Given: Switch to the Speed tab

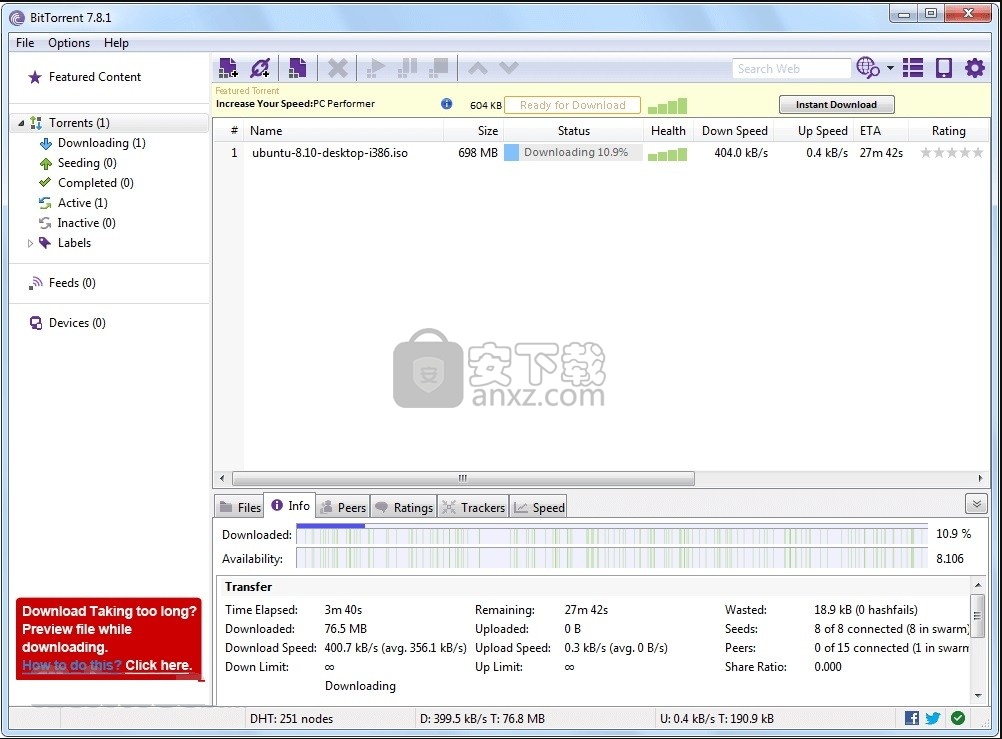Looking at the screenshot, I should pos(539,507).
